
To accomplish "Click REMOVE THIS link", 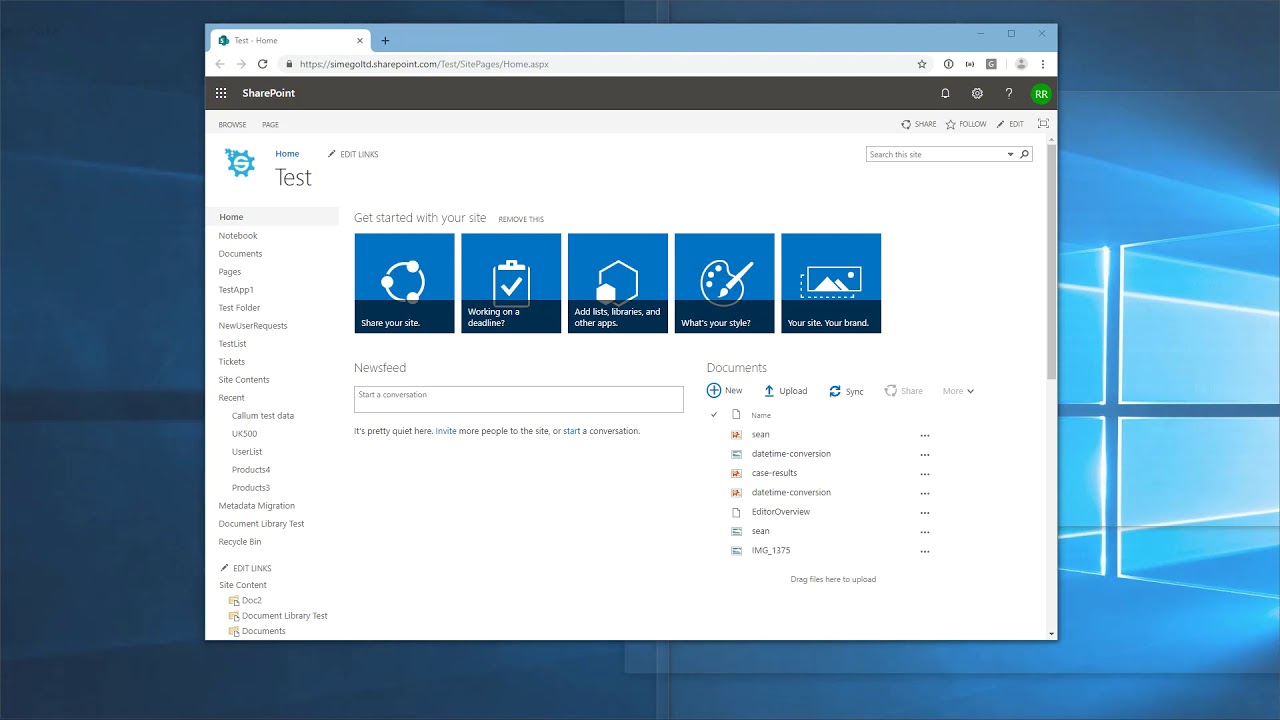I will 521,219.
